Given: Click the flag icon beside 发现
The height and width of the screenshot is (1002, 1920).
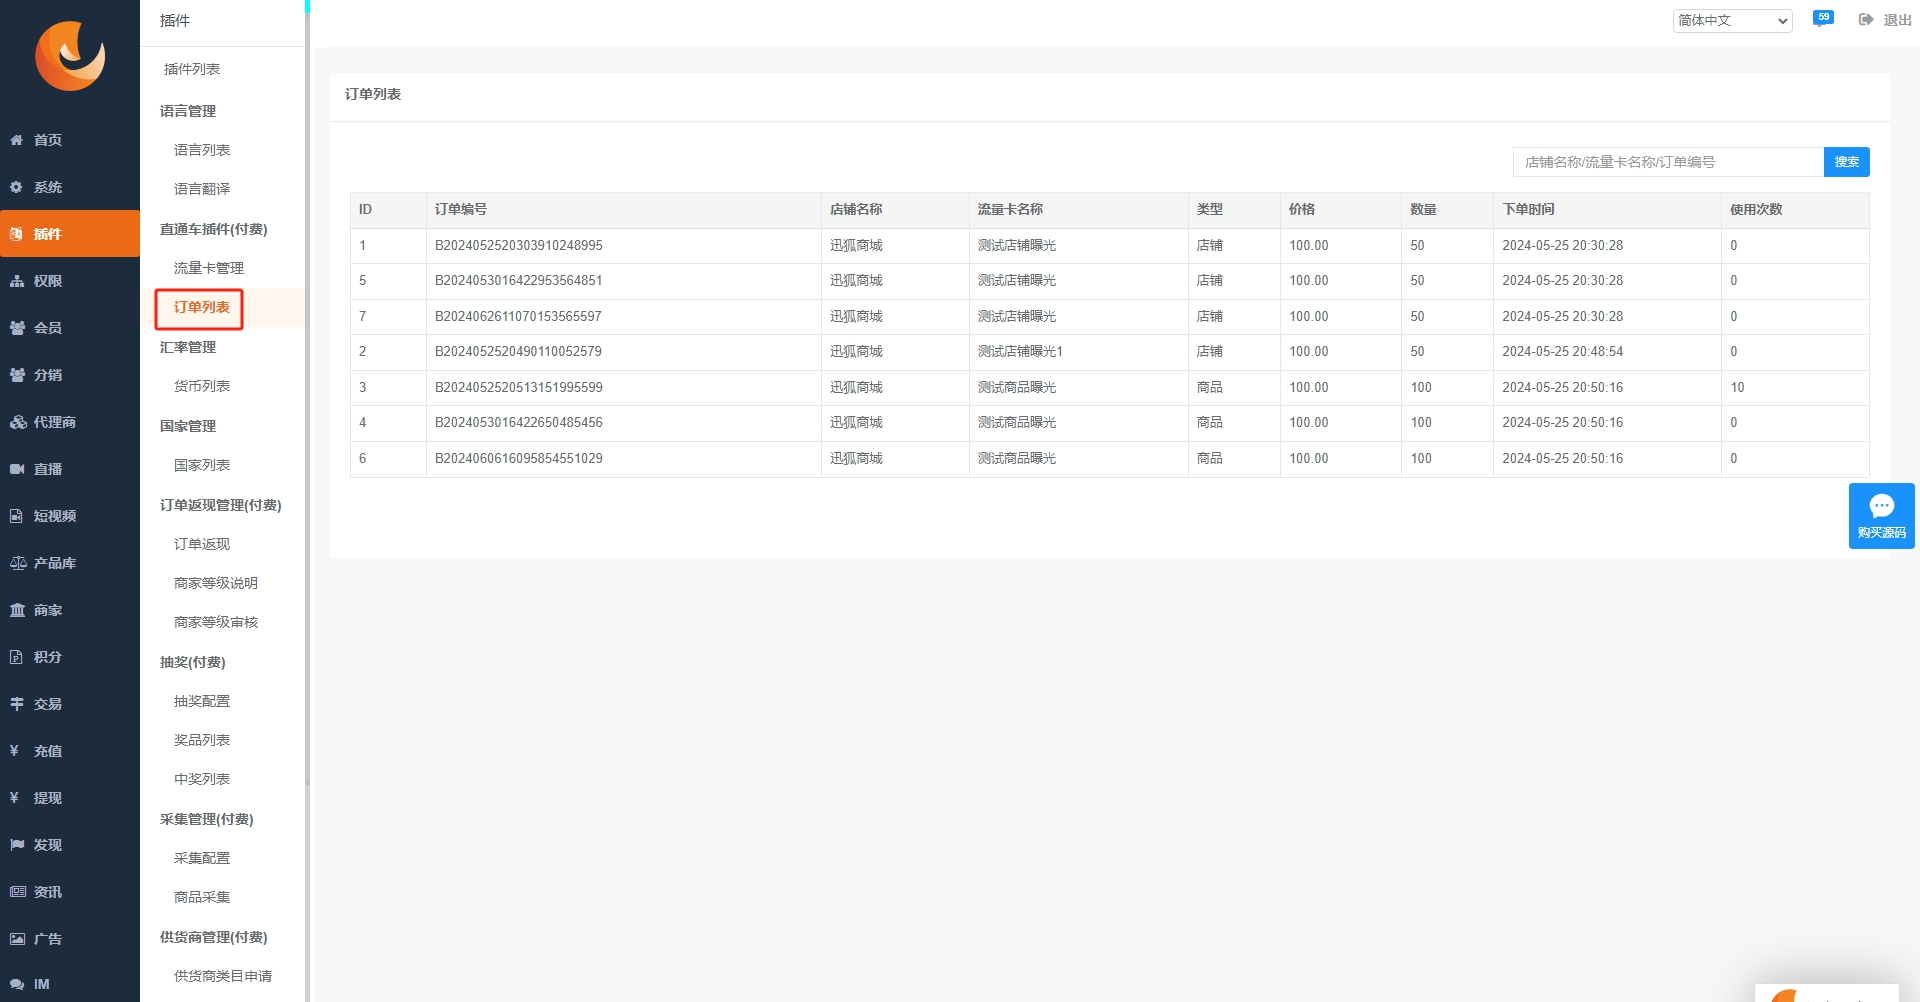Looking at the screenshot, I should pyautogui.click(x=17, y=845).
